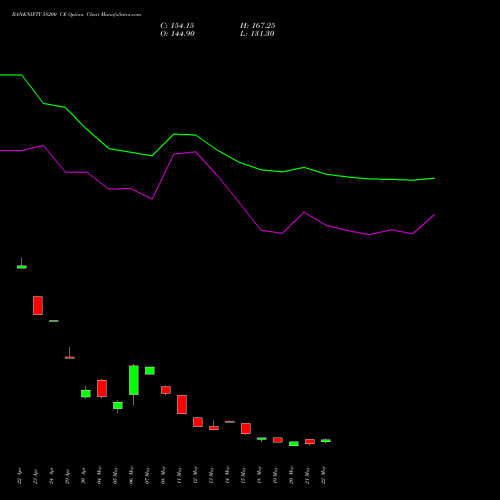500x500 pixels.
Task: Select the close value C: 154.15
Action: (x=177, y=26)
